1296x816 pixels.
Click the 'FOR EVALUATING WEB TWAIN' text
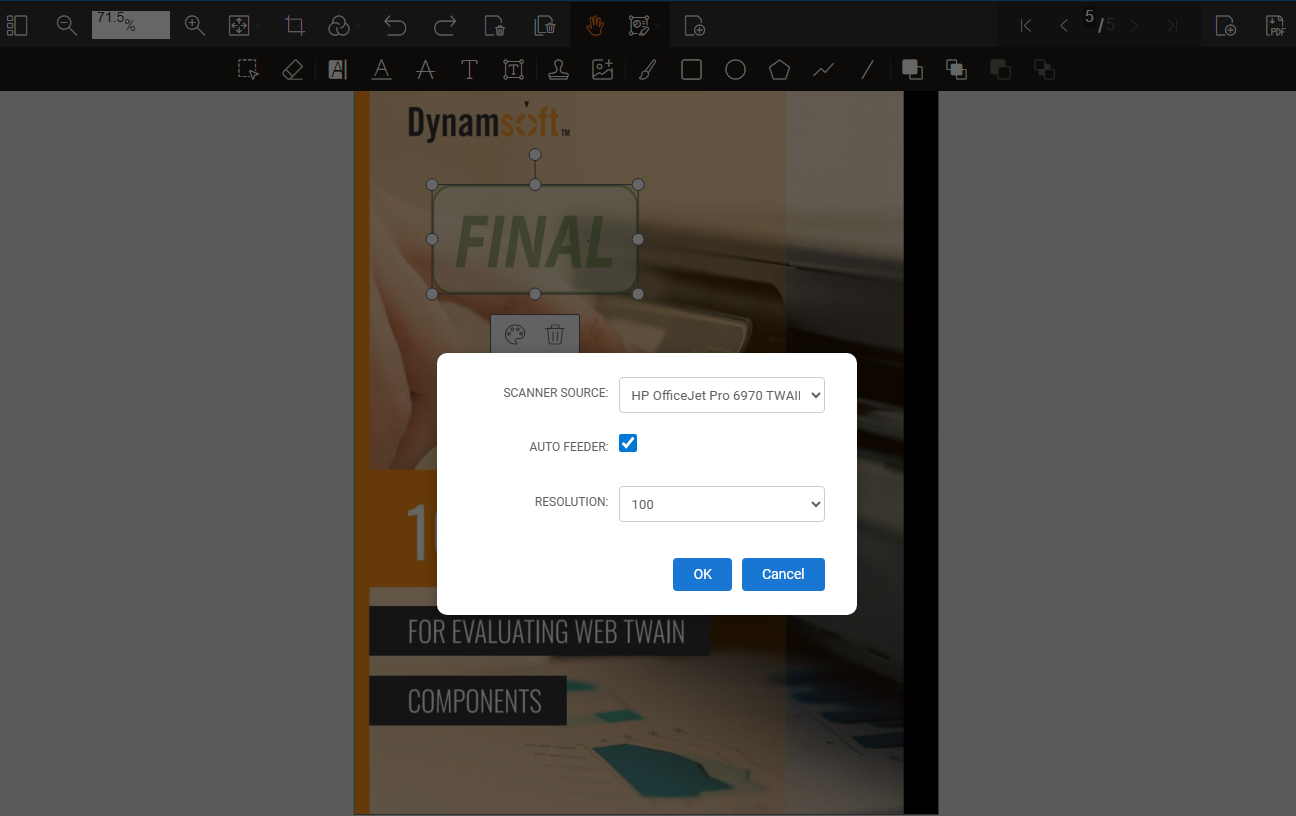pos(546,632)
